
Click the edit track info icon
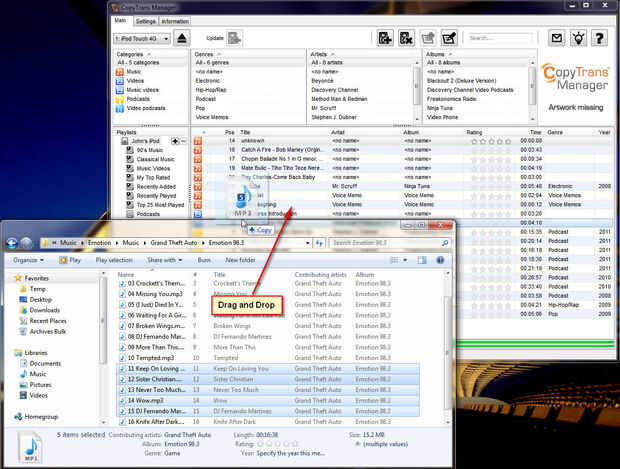449,38
